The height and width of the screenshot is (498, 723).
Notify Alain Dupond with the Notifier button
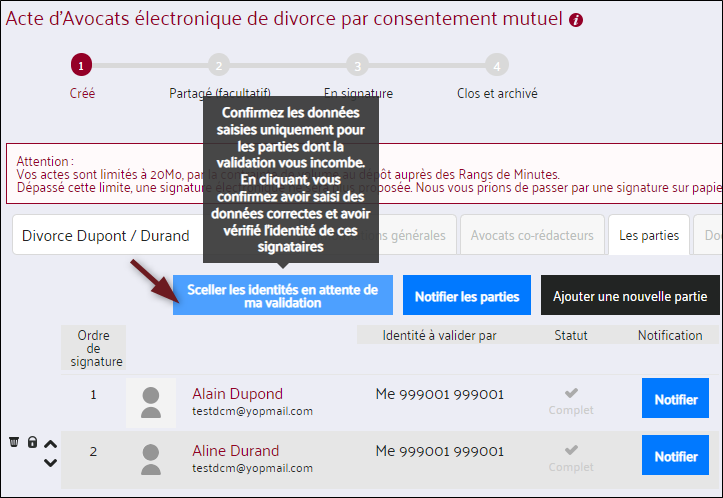(x=675, y=400)
